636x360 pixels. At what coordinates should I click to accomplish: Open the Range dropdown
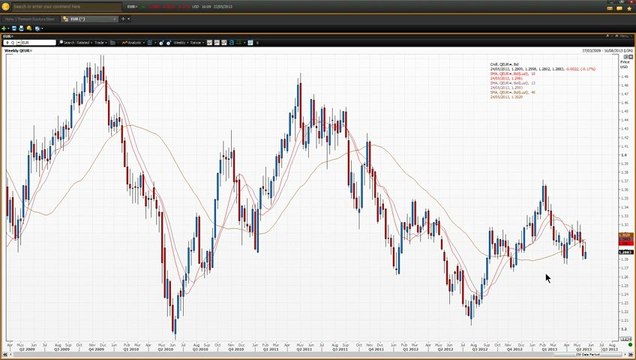[x=197, y=43]
